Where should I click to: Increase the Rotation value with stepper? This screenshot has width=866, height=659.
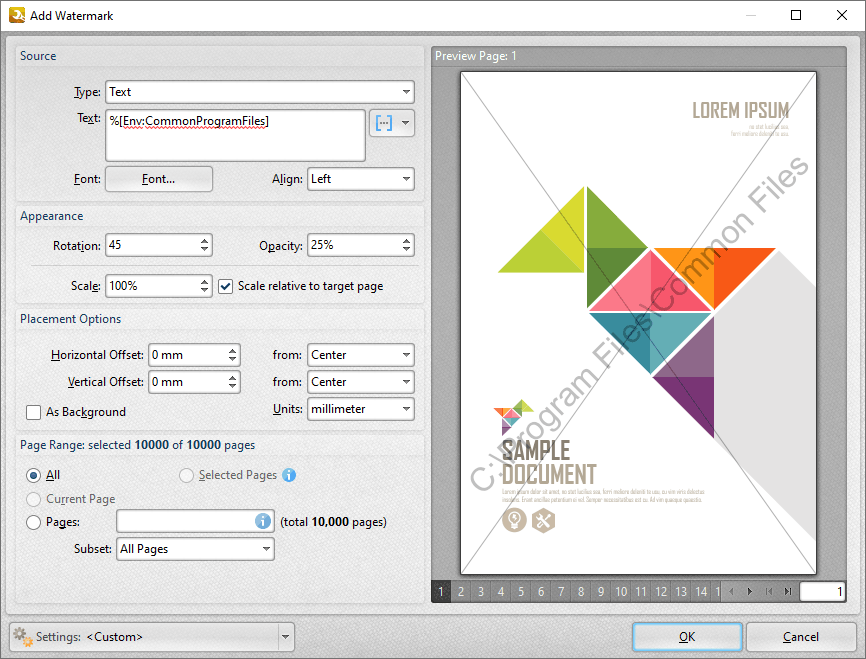point(205,240)
